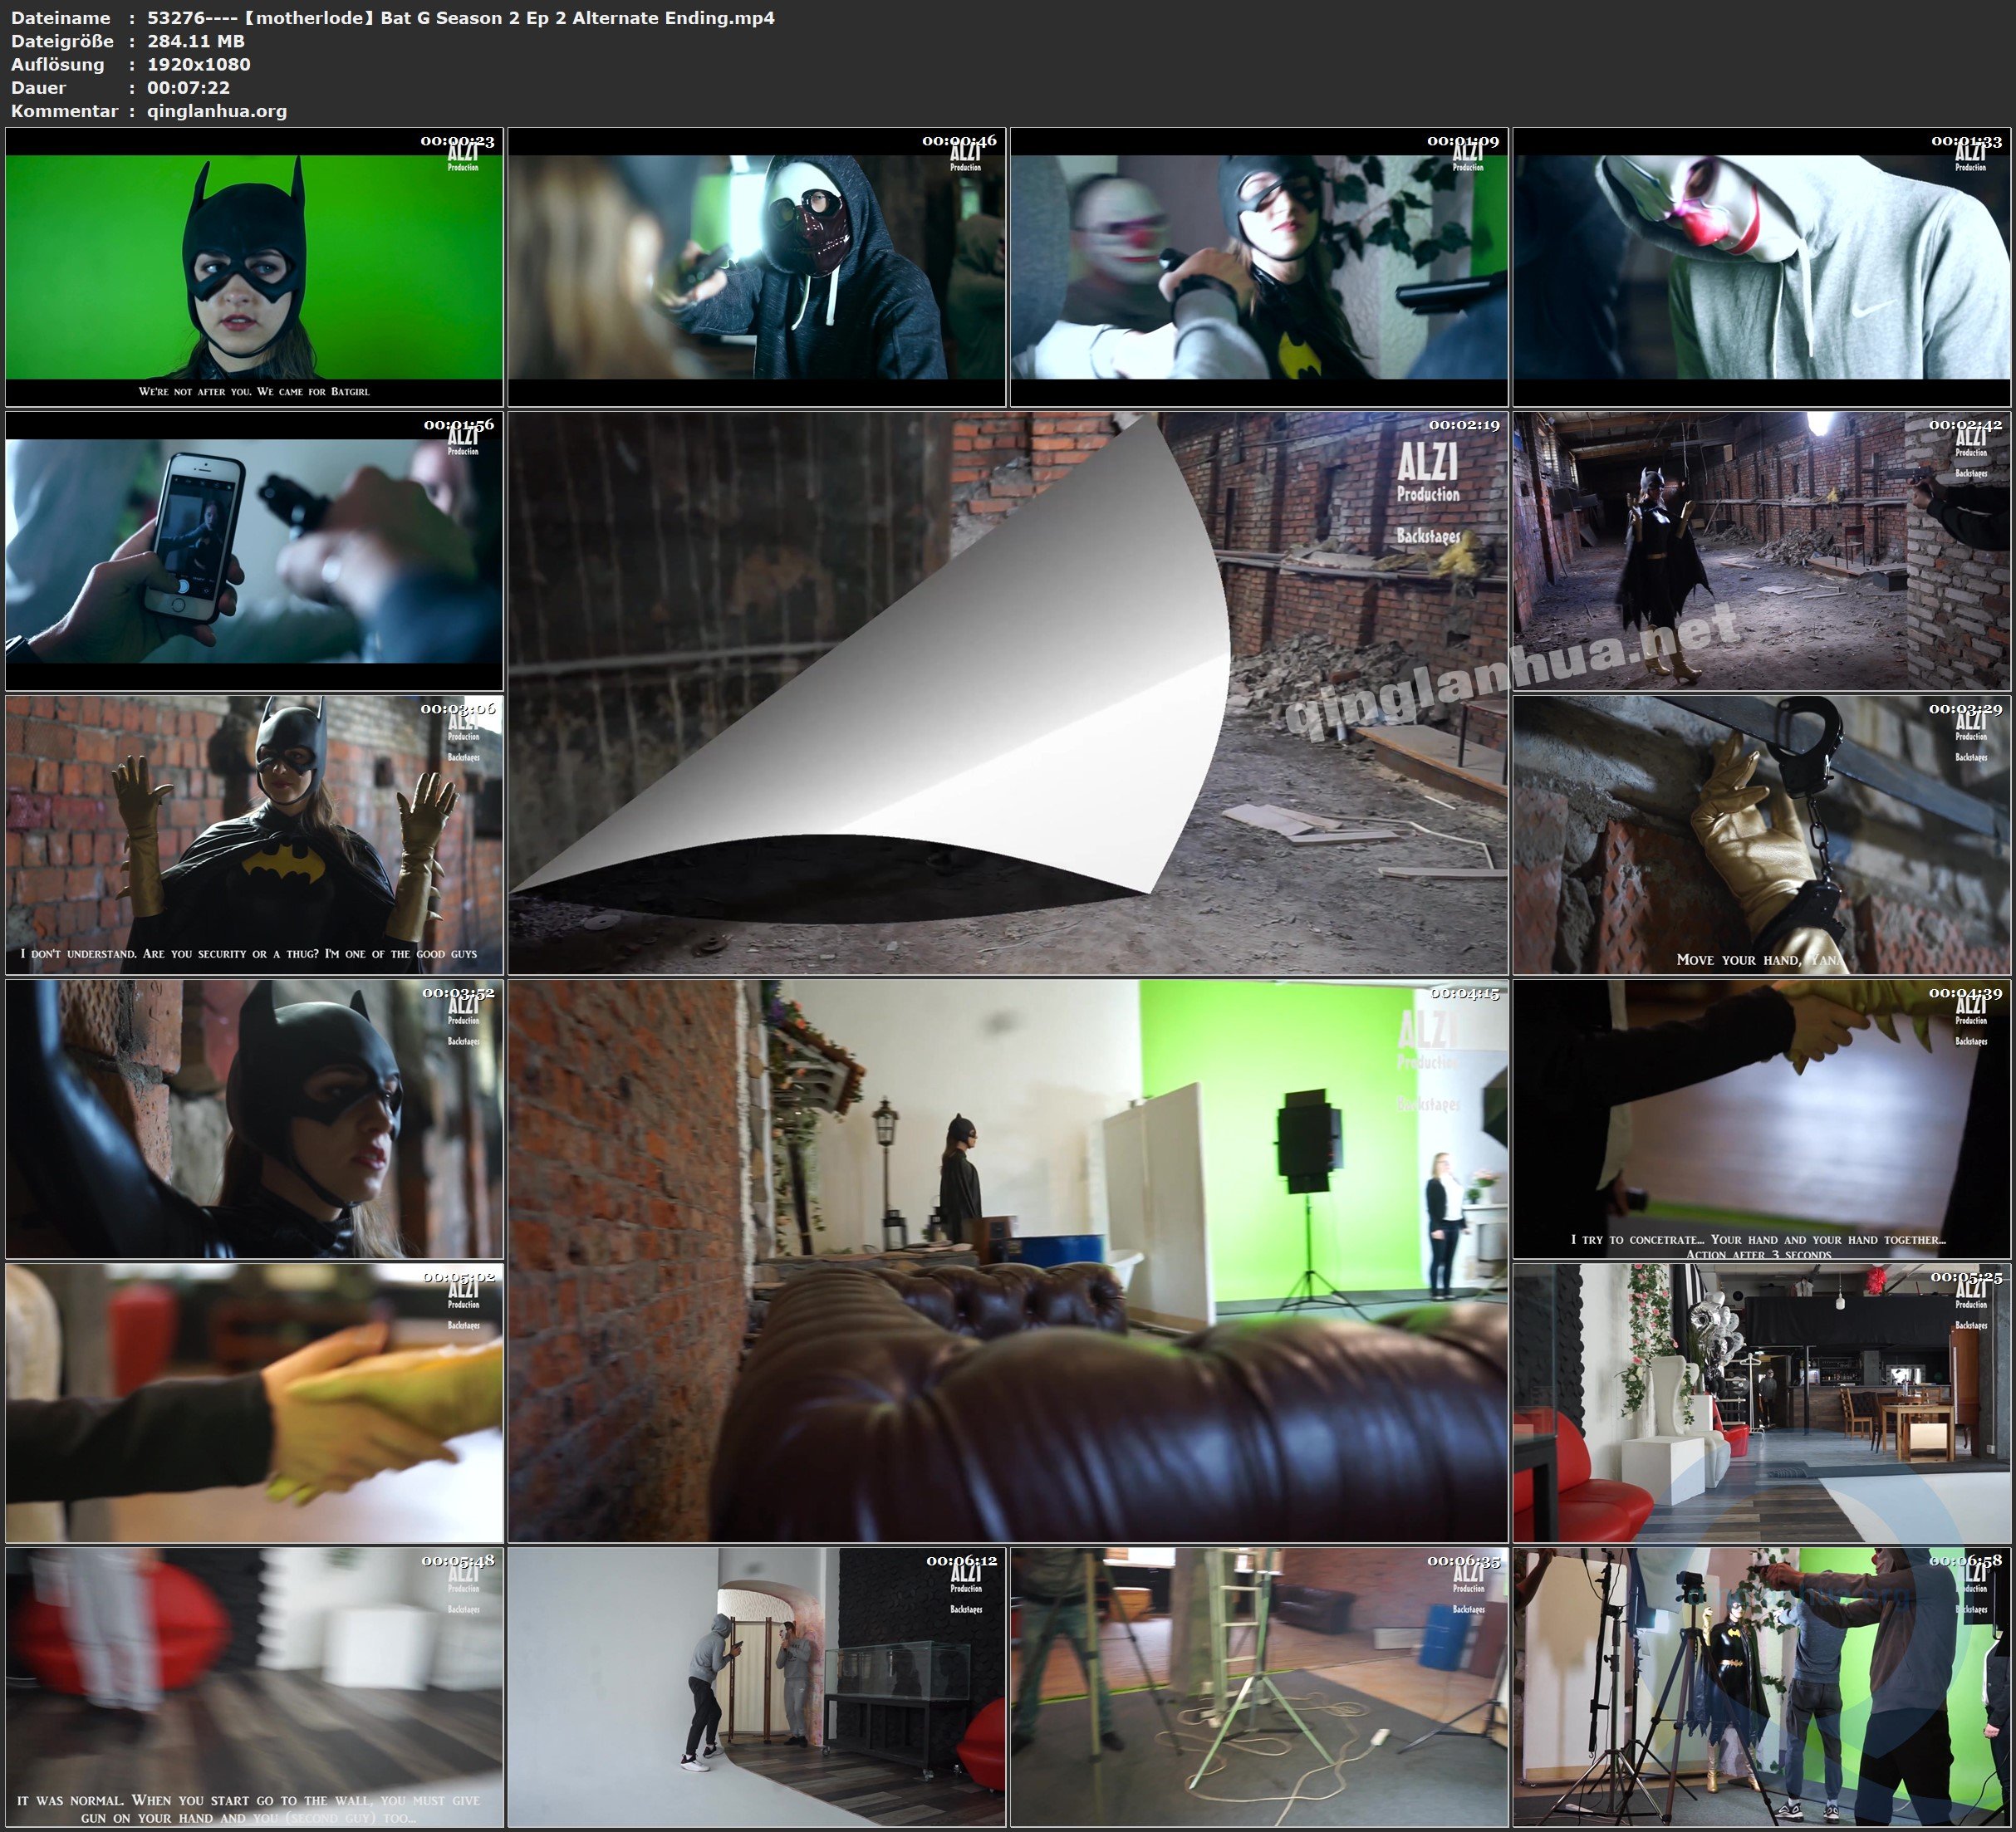Click subtitle starting 'I try to concetrate'
Screen dimensions: 2016x1832
point(1758,1246)
